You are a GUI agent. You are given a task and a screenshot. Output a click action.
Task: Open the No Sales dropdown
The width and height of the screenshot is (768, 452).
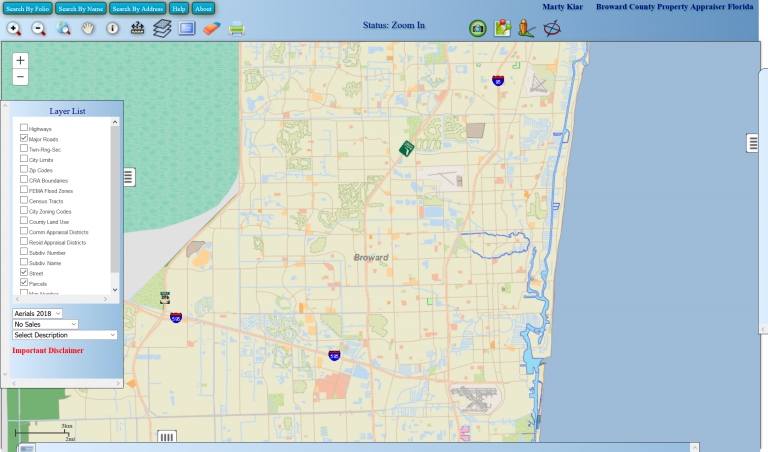point(45,324)
